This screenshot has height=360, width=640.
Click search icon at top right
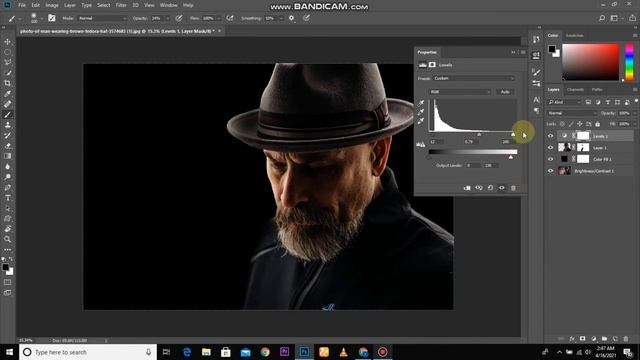(x=602, y=18)
